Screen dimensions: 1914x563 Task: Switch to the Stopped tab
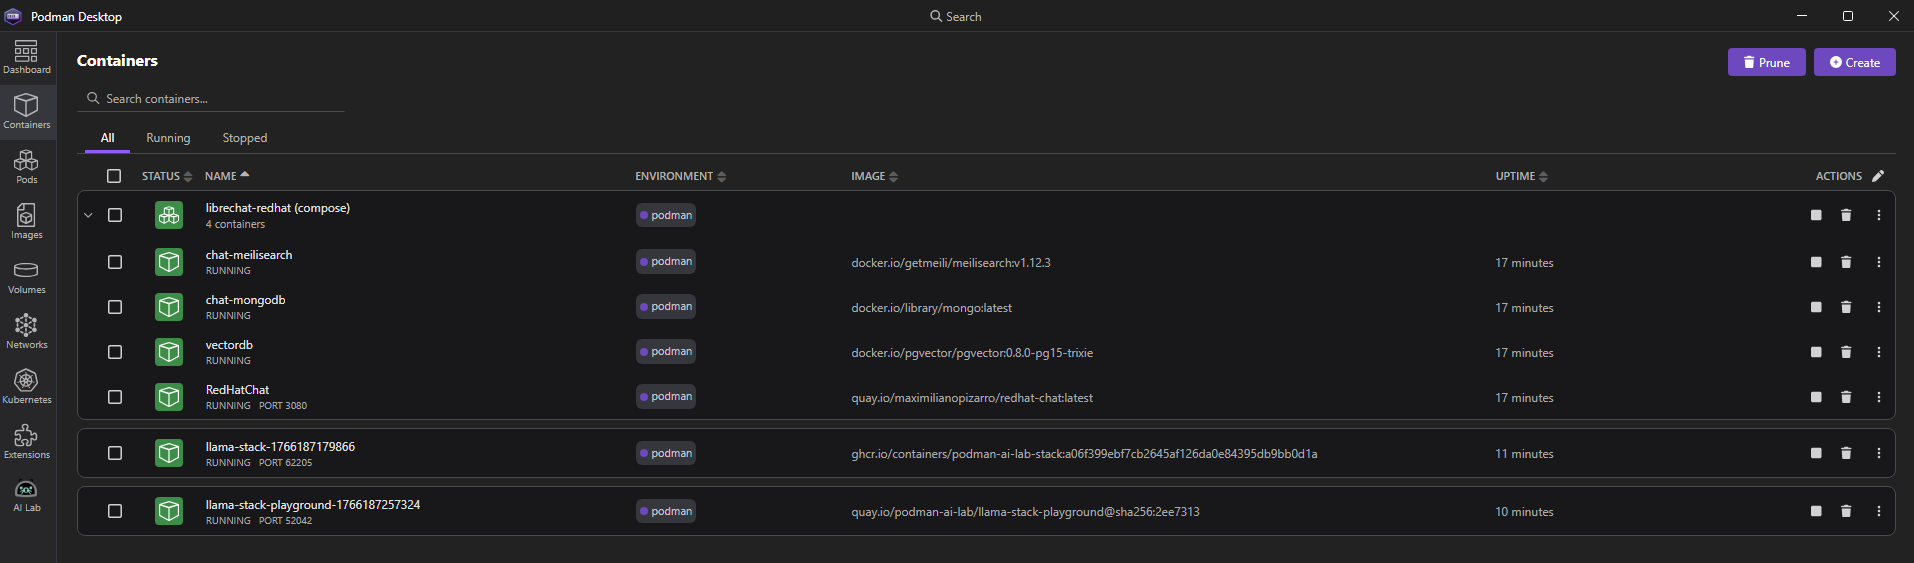[245, 138]
